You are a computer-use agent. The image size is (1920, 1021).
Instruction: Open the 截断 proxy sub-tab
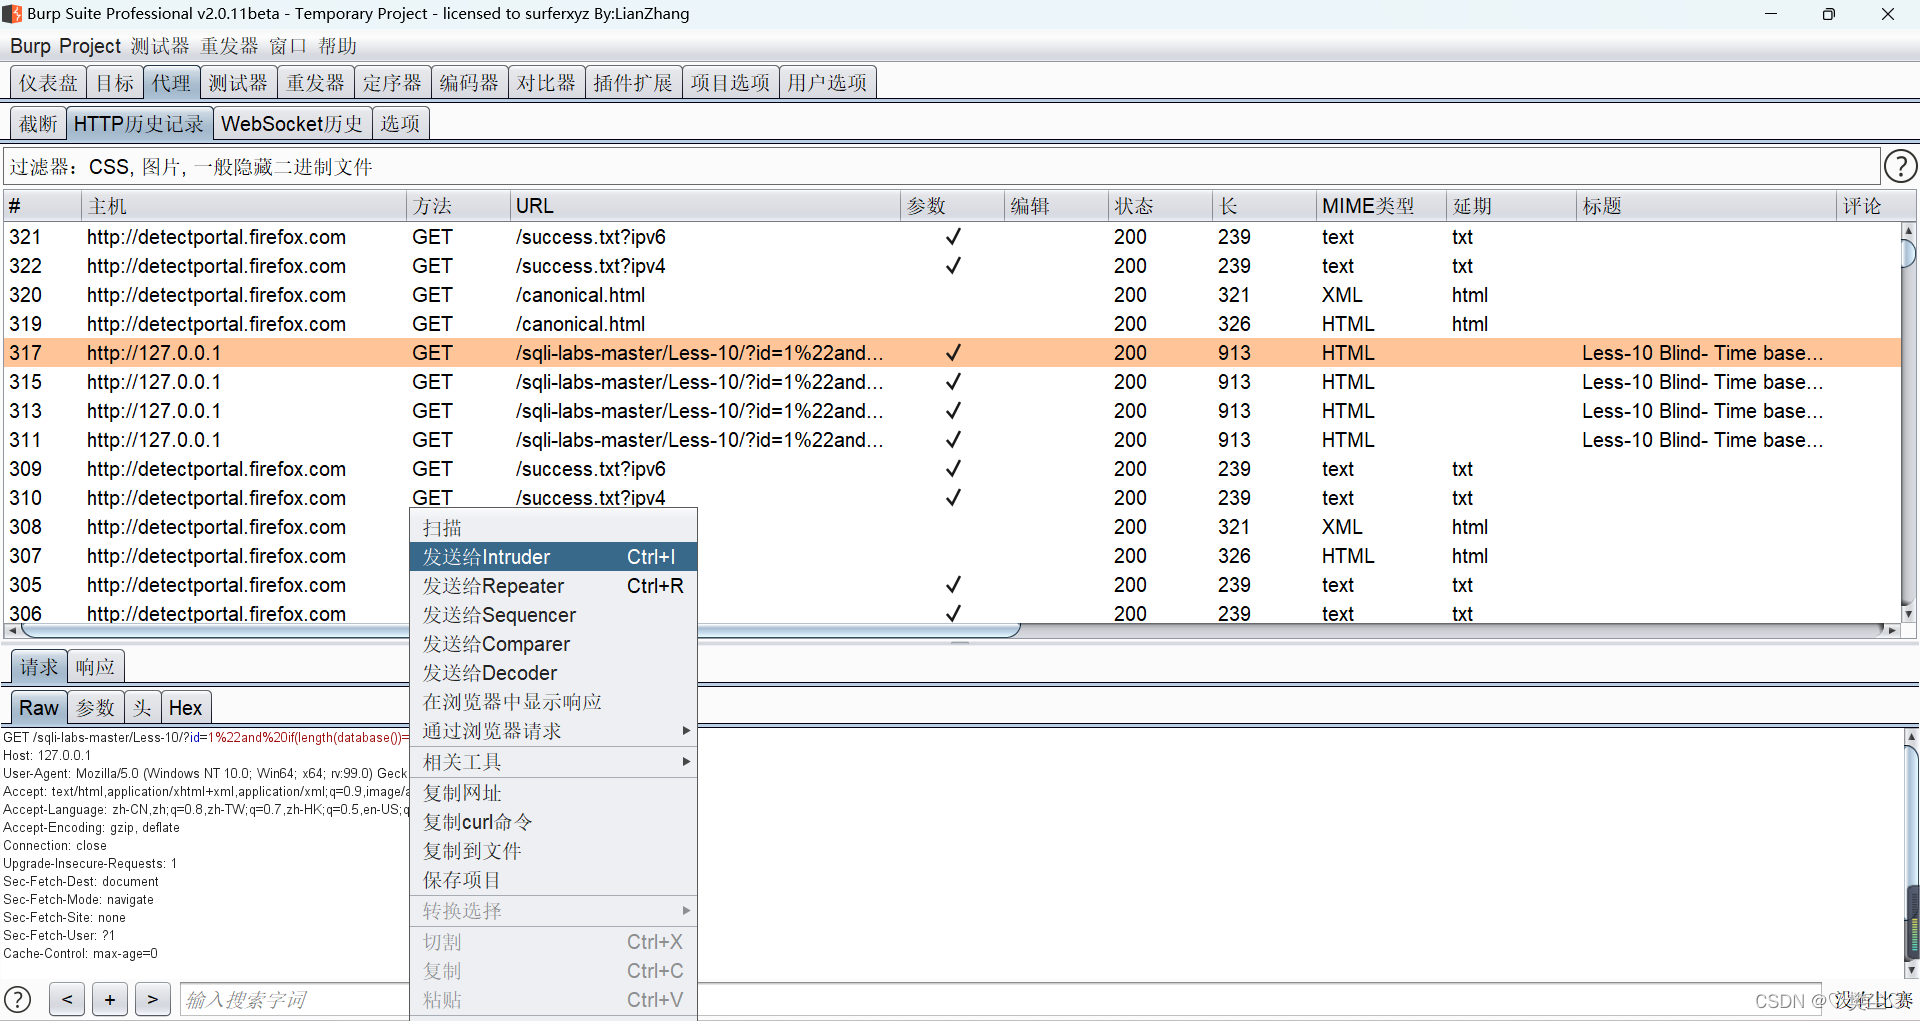pos(38,124)
